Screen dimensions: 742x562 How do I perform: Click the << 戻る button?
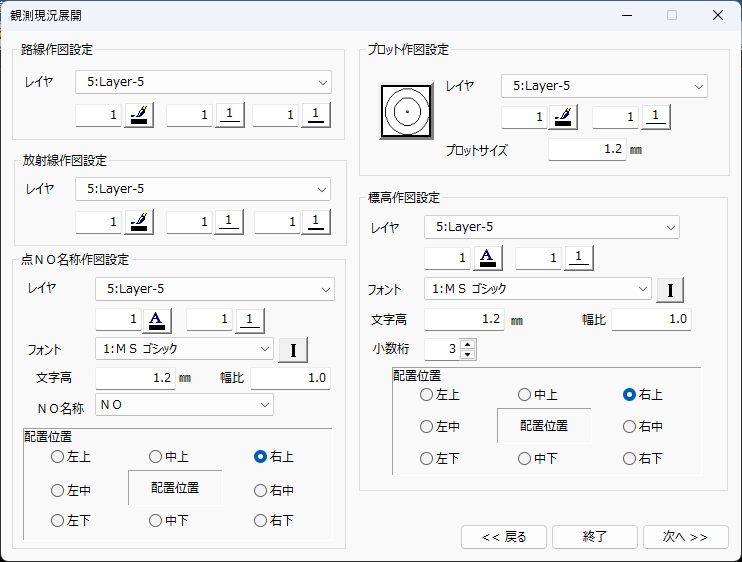coord(503,537)
